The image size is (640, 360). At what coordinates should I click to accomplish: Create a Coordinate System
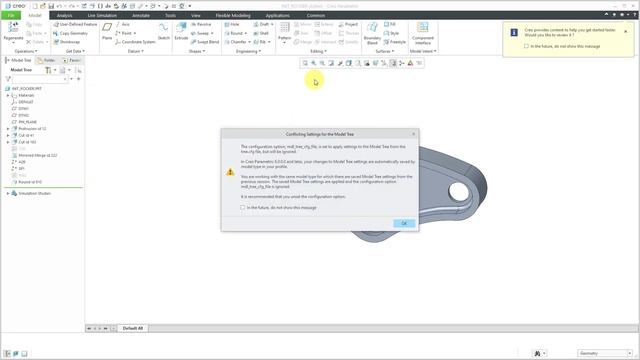[135, 42]
